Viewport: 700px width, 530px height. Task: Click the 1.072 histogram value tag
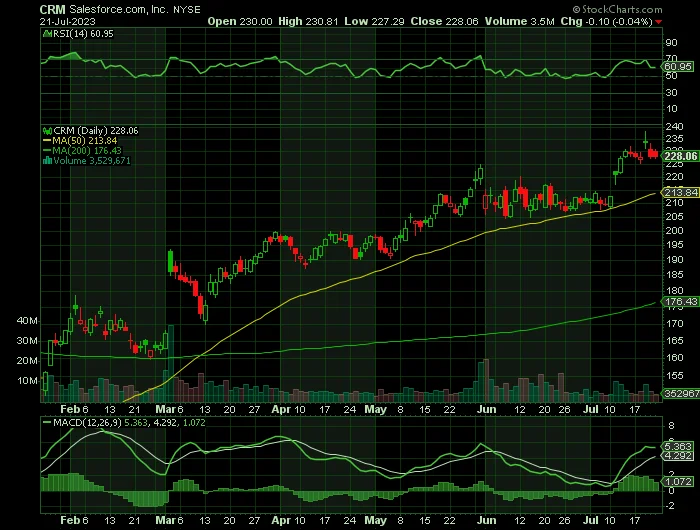coord(679,482)
